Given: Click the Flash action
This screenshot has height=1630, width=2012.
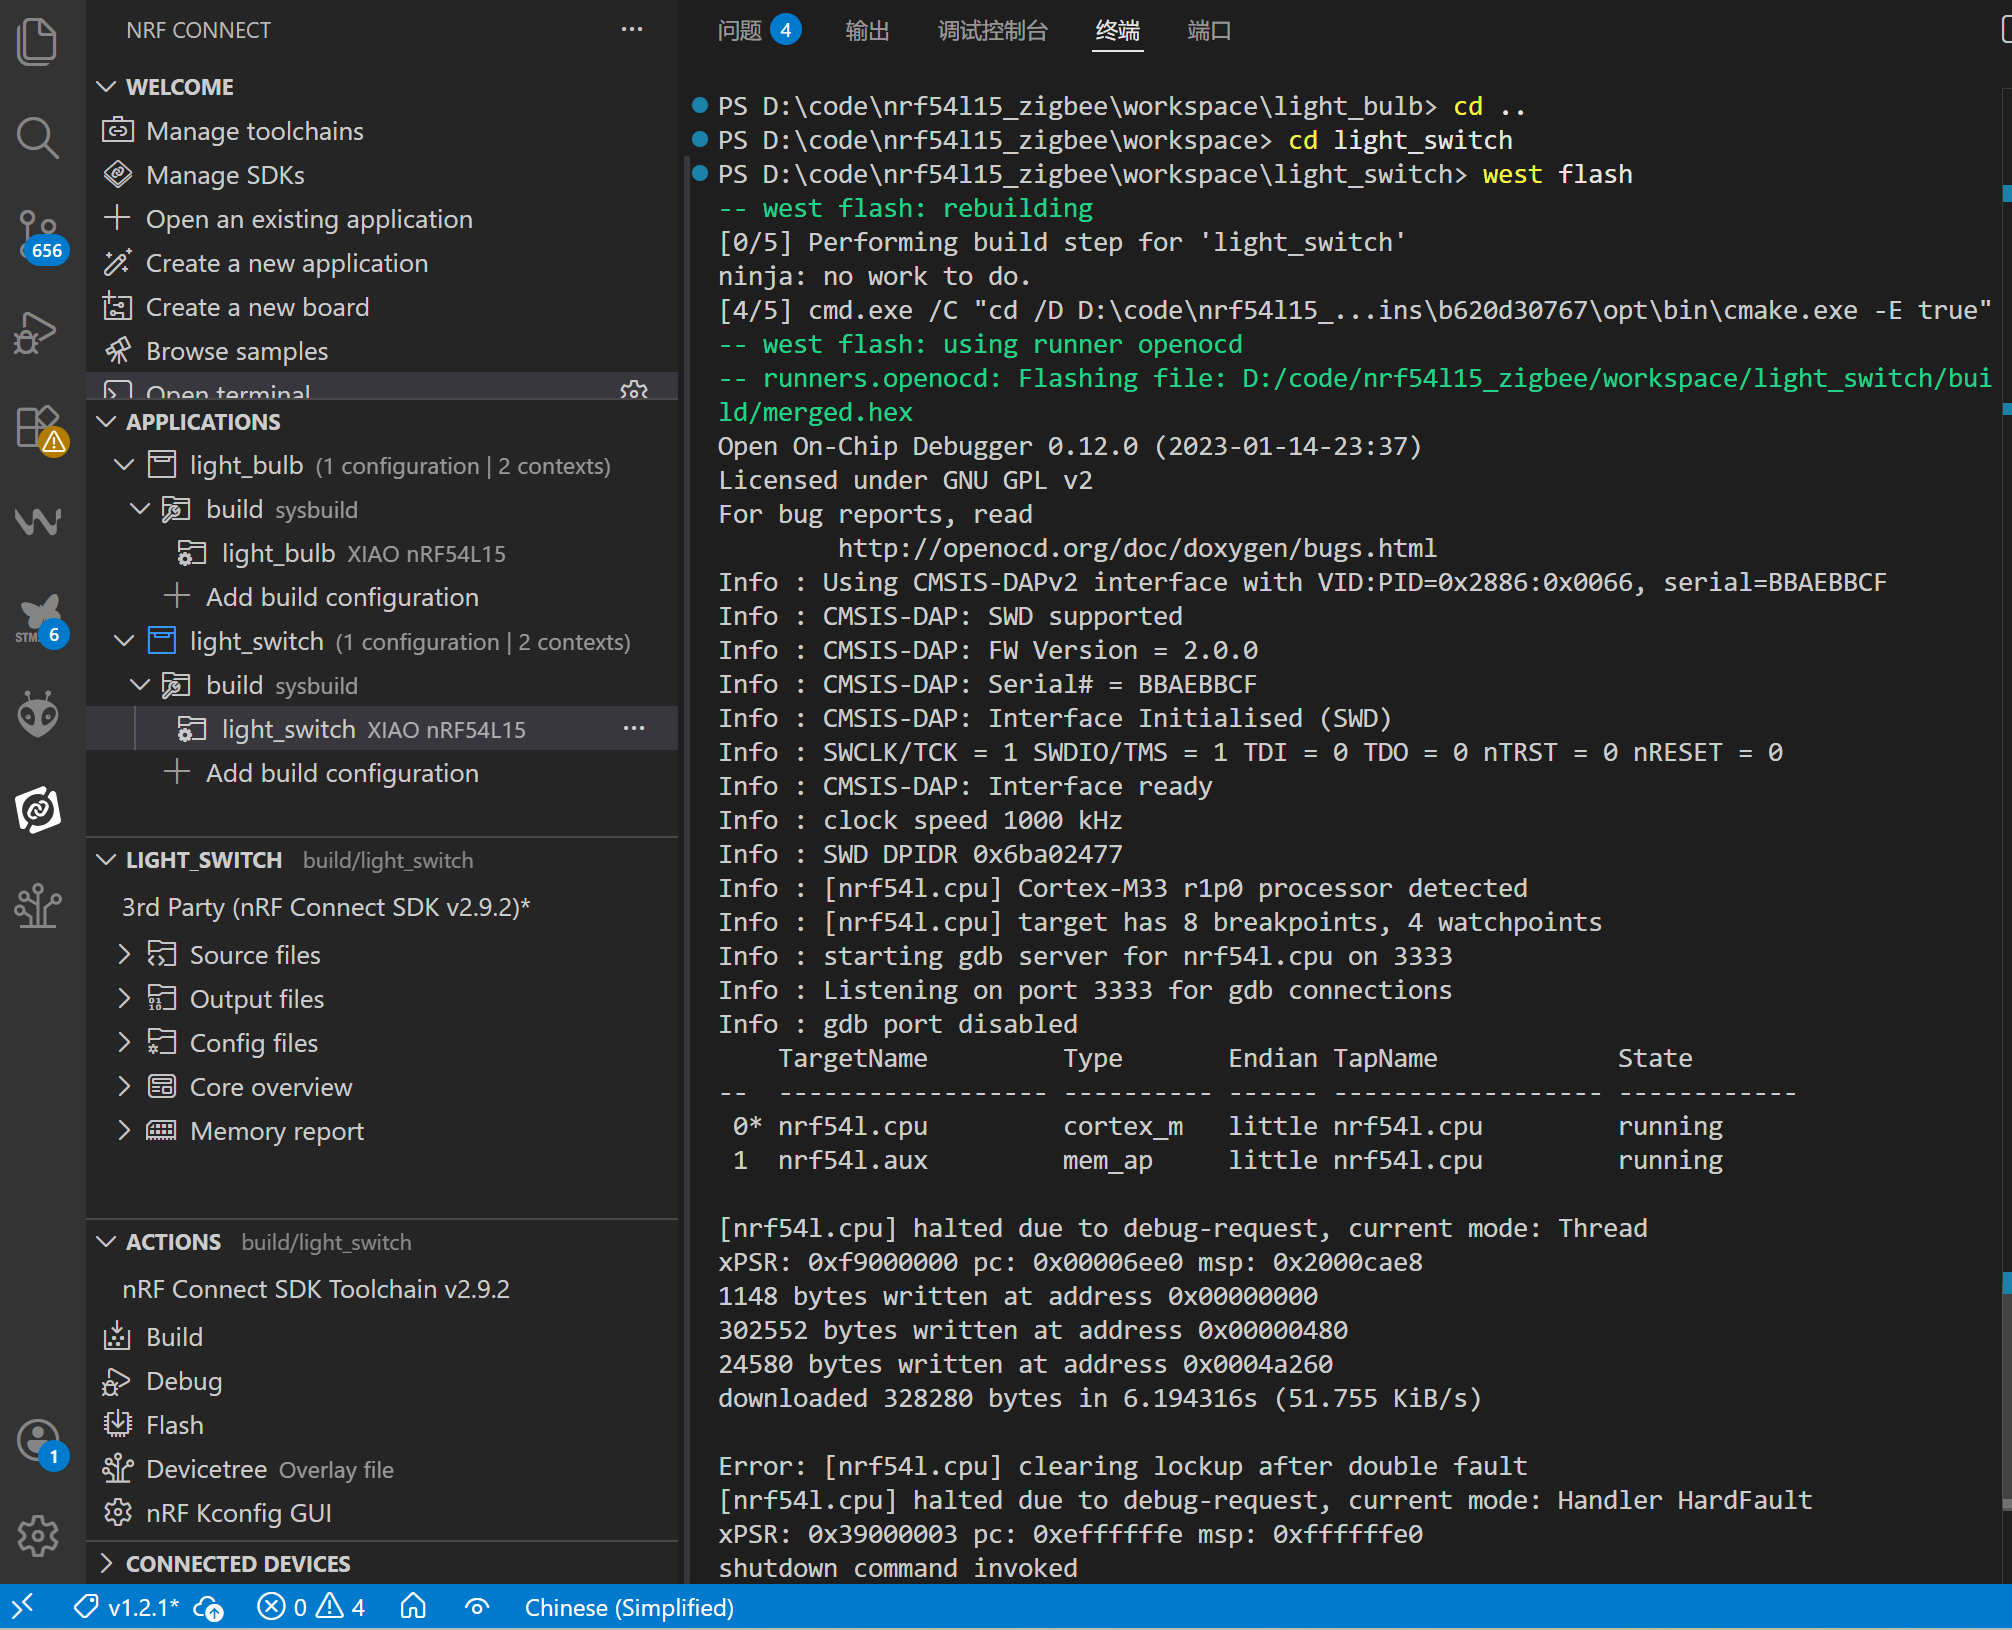Looking at the screenshot, I should [x=174, y=1425].
